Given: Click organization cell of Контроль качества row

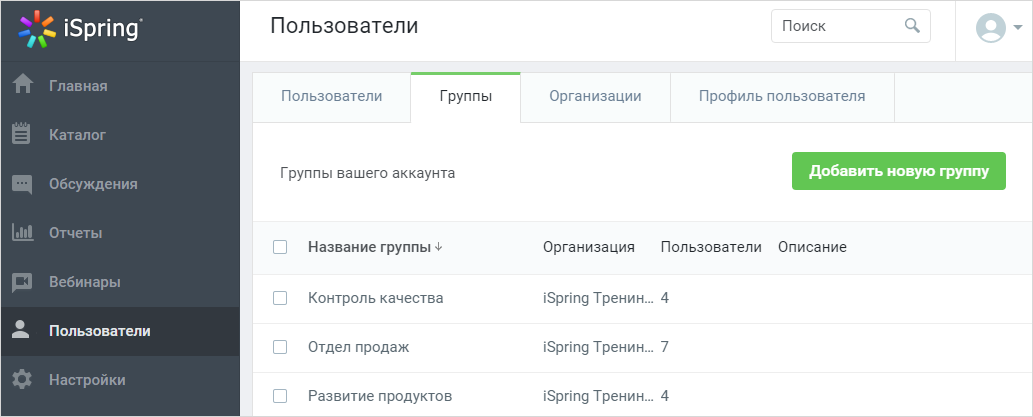Looking at the screenshot, I should [599, 298].
